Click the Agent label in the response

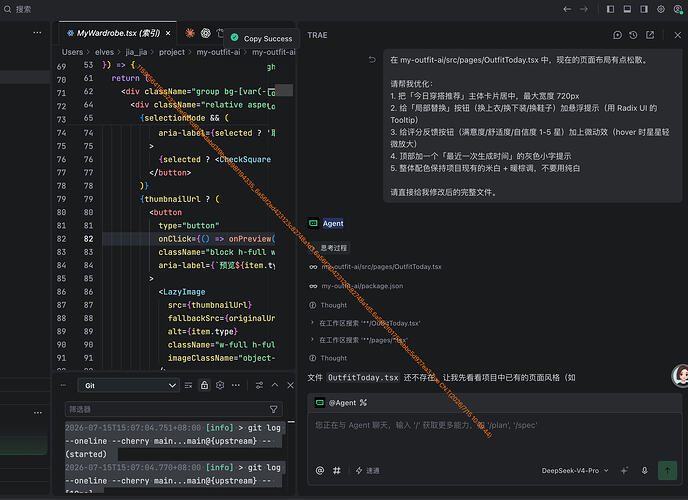[x=333, y=223]
